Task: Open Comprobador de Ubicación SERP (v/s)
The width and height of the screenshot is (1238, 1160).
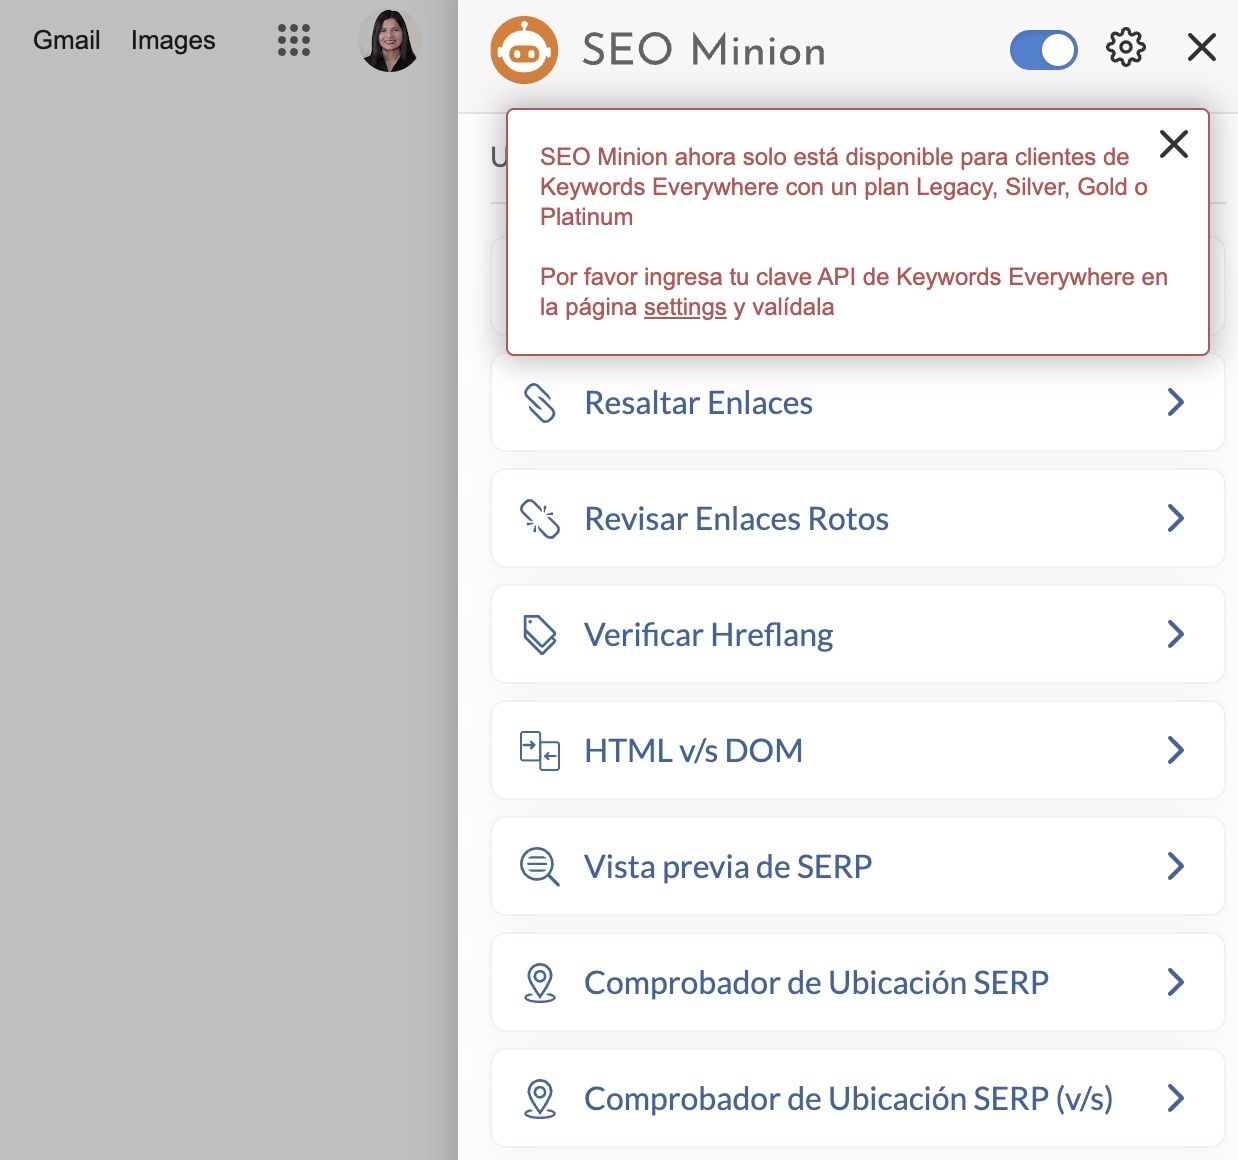Action: (857, 1098)
